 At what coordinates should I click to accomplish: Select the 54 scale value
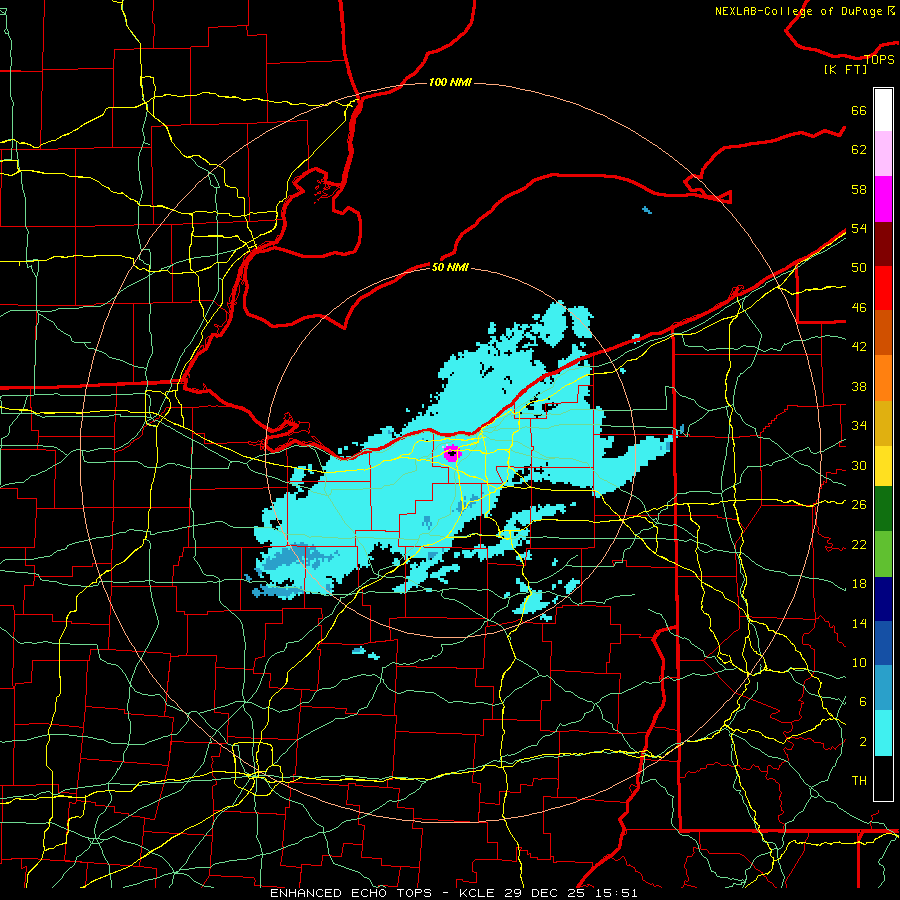859,228
